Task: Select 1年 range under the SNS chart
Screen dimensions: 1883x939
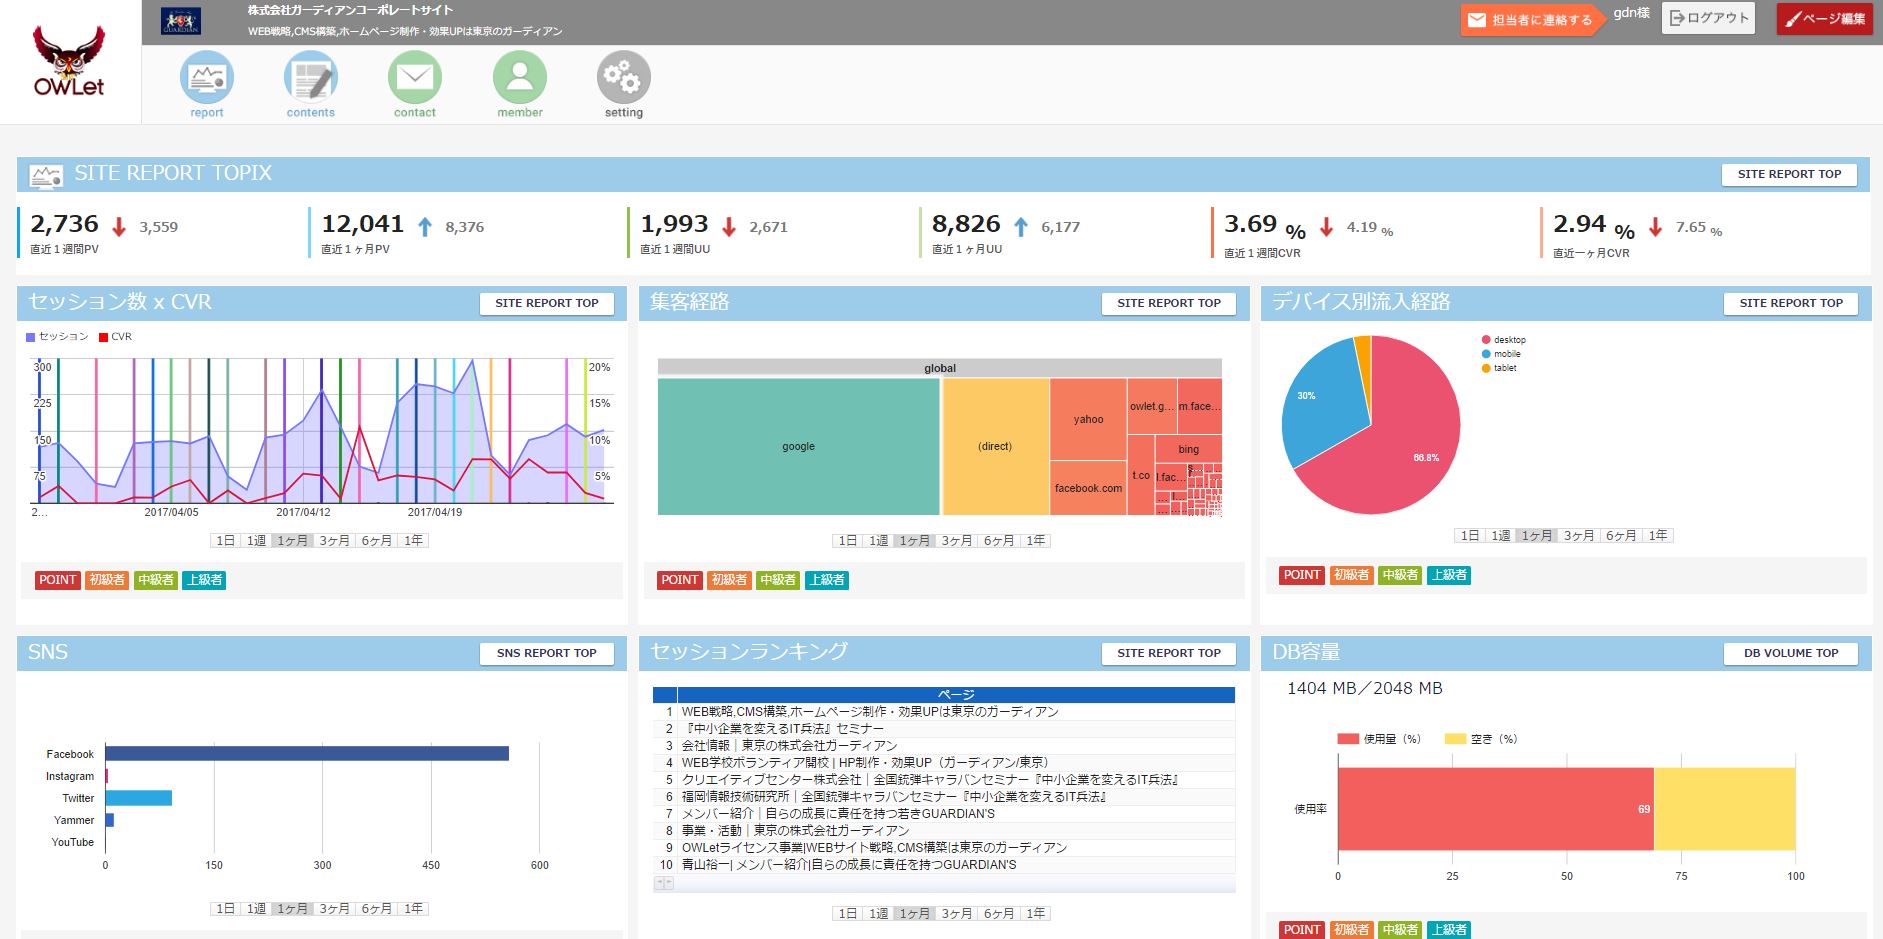Action: coord(413,909)
